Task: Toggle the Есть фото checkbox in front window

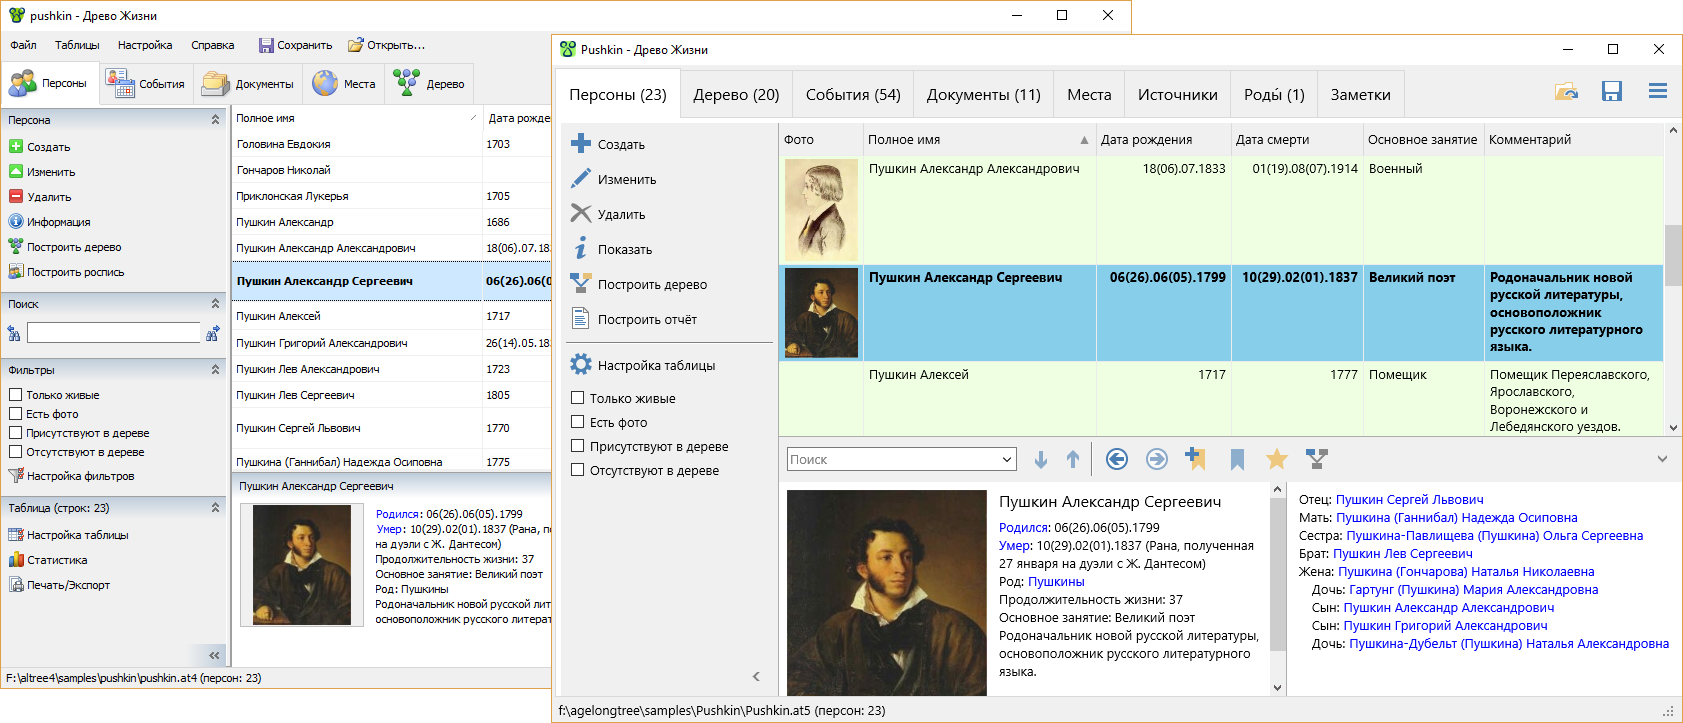Action: click(x=578, y=422)
